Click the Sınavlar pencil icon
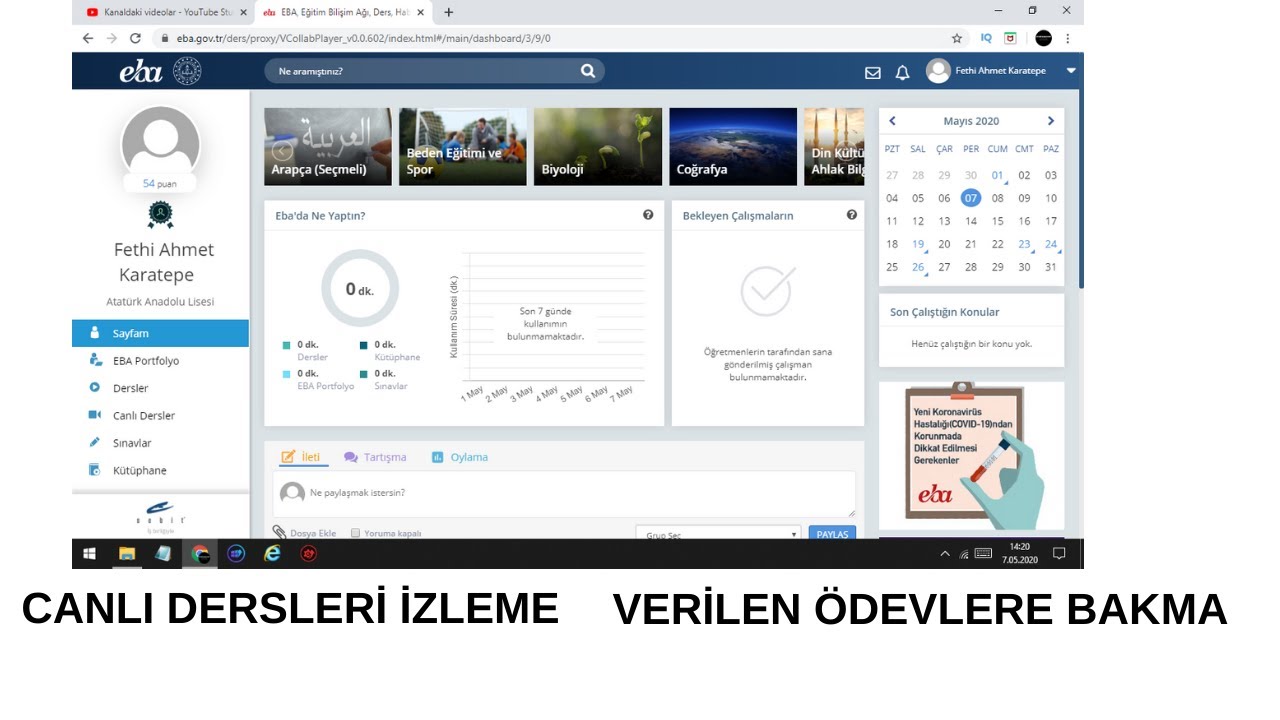The image size is (1280, 720). coord(95,442)
